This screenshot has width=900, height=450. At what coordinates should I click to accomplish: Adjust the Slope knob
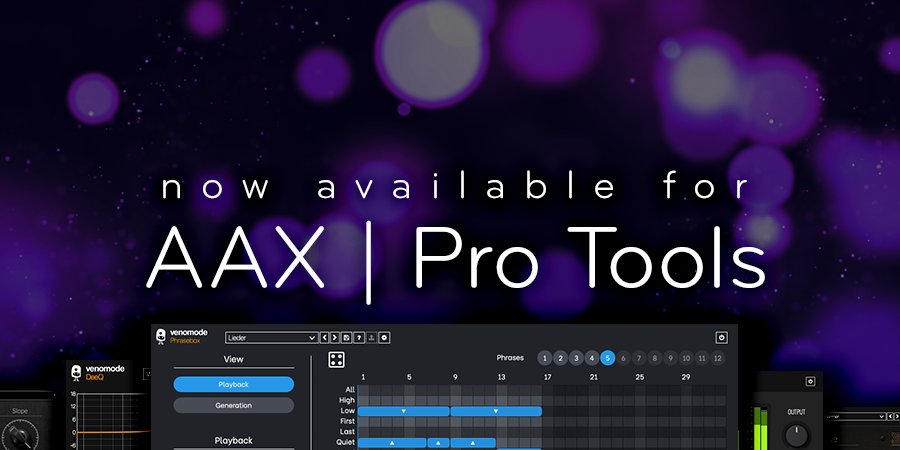pos(22,436)
